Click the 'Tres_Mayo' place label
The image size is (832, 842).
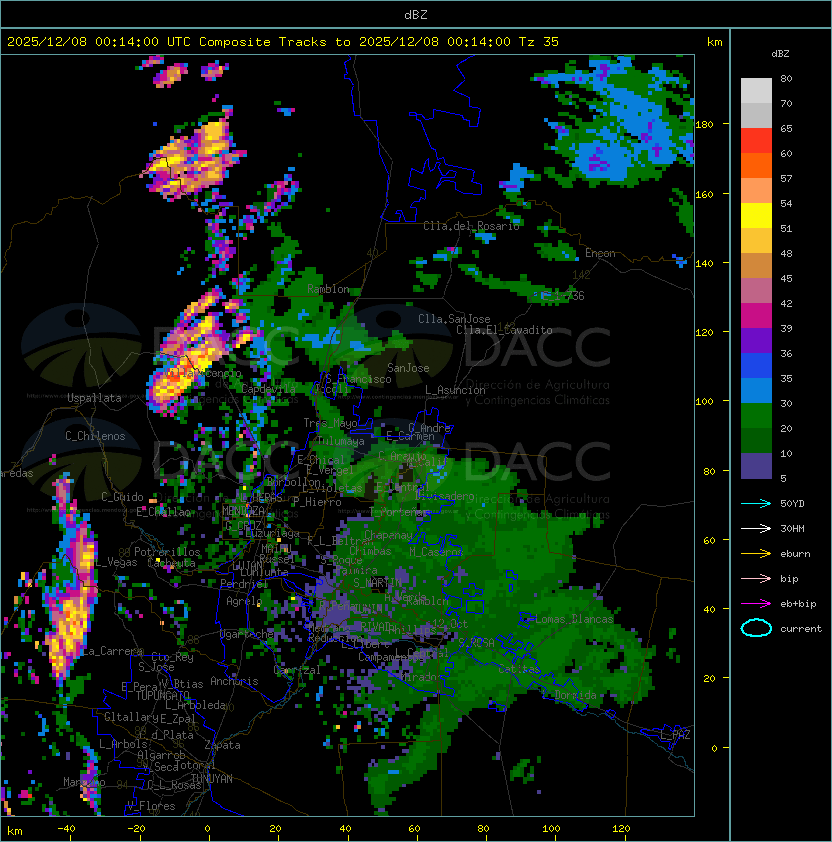pos(330,423)
